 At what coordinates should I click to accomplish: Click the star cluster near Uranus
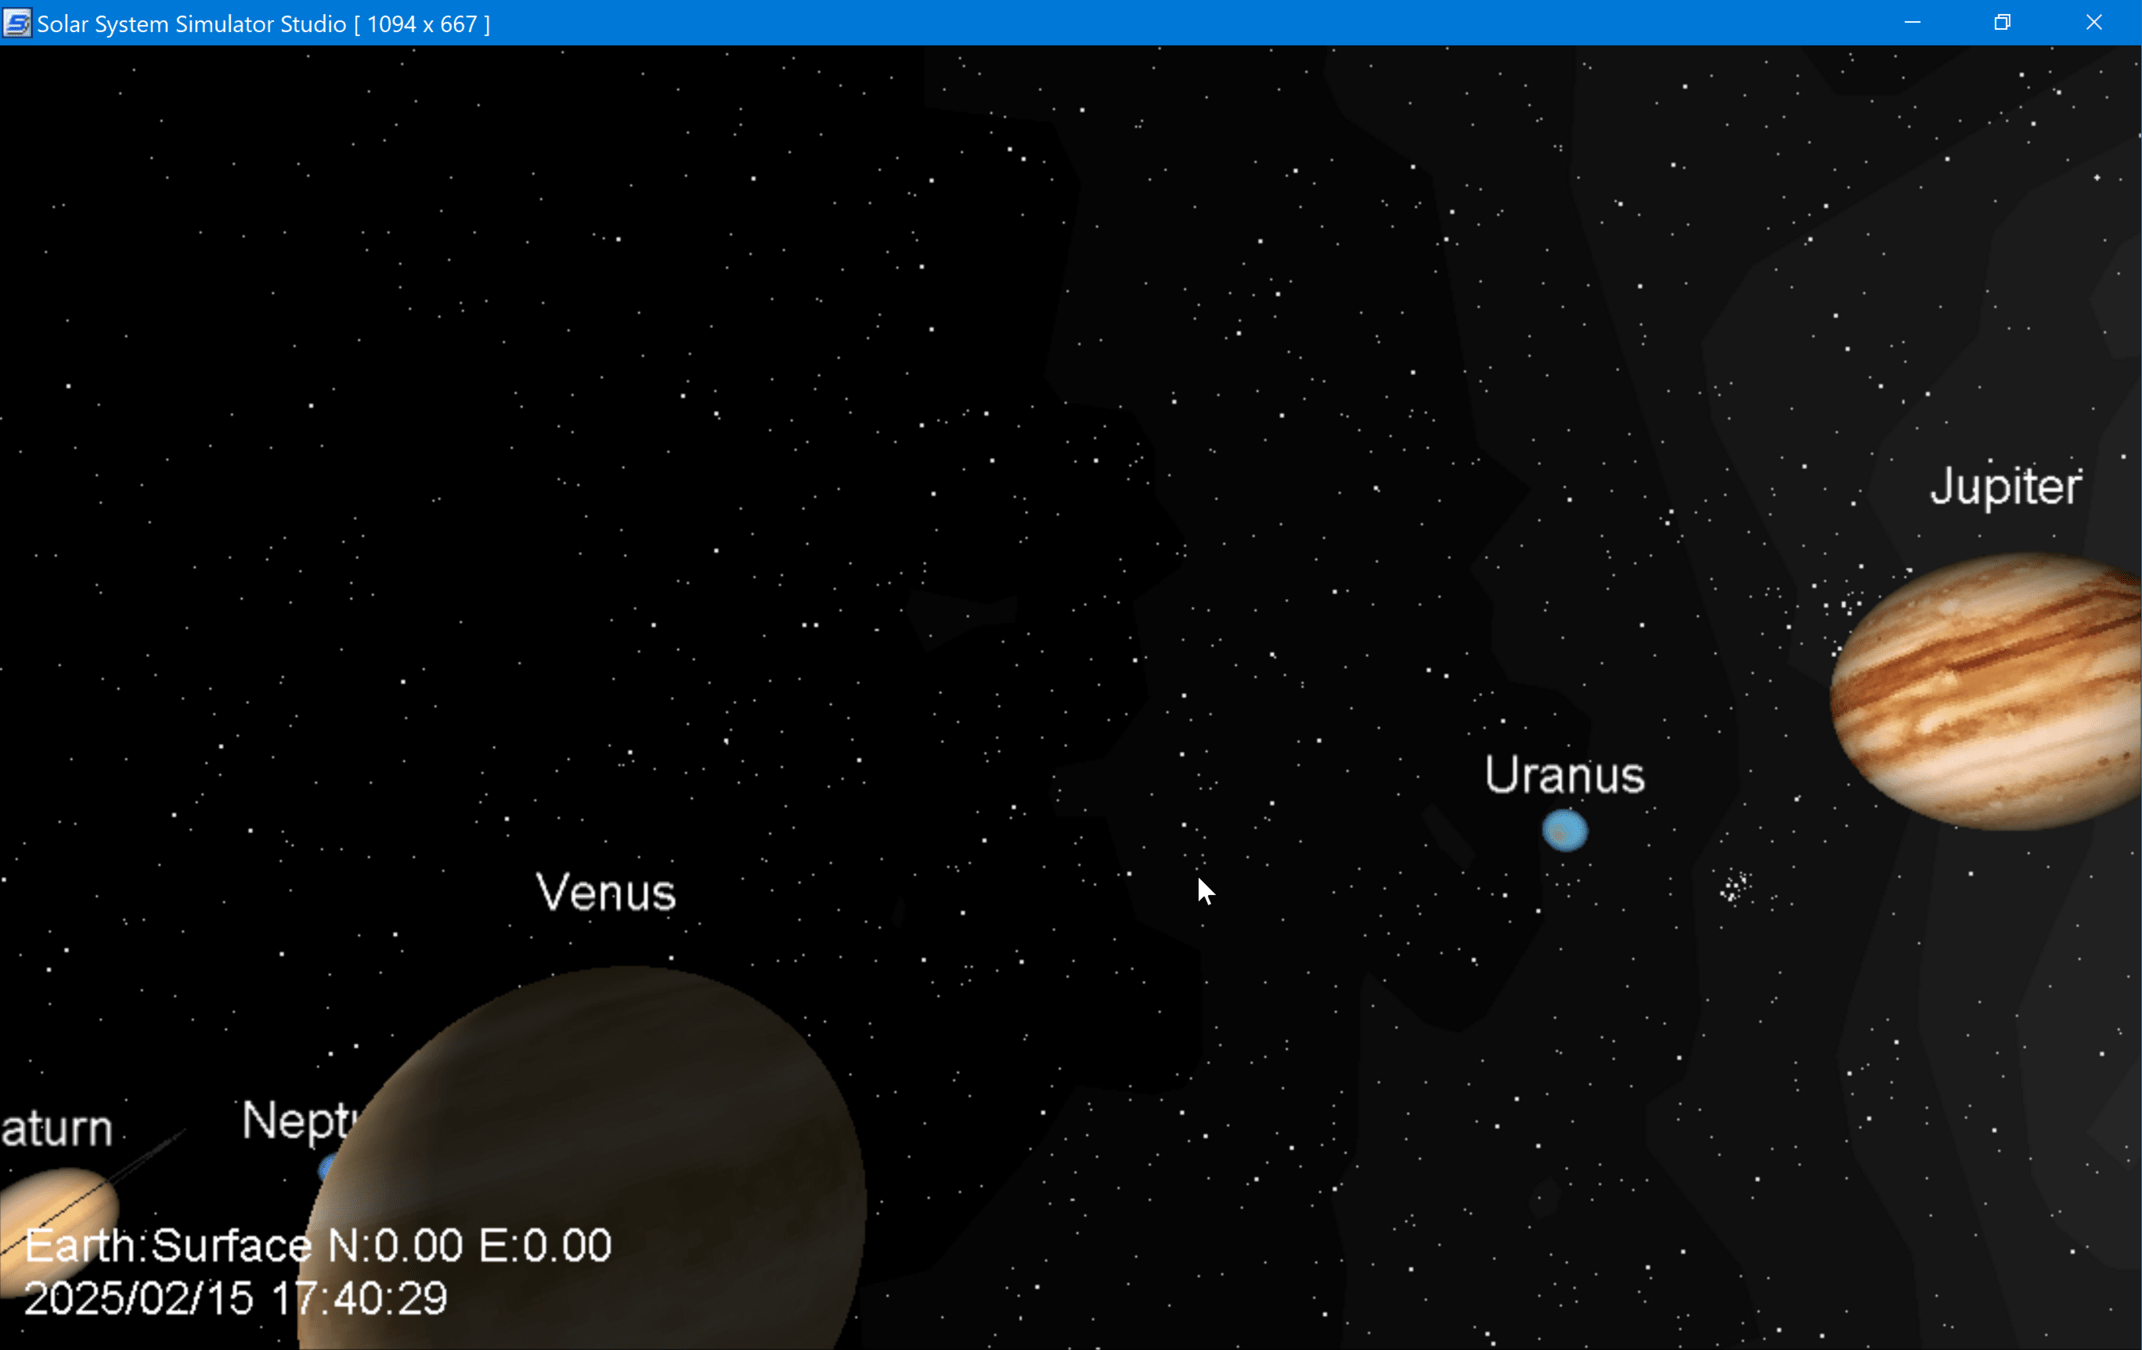[x=1735, y=887]
